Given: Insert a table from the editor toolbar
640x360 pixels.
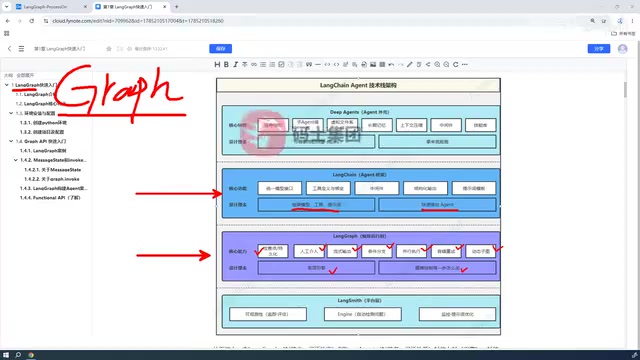Looking at the screenshot, I should point(382,64).
